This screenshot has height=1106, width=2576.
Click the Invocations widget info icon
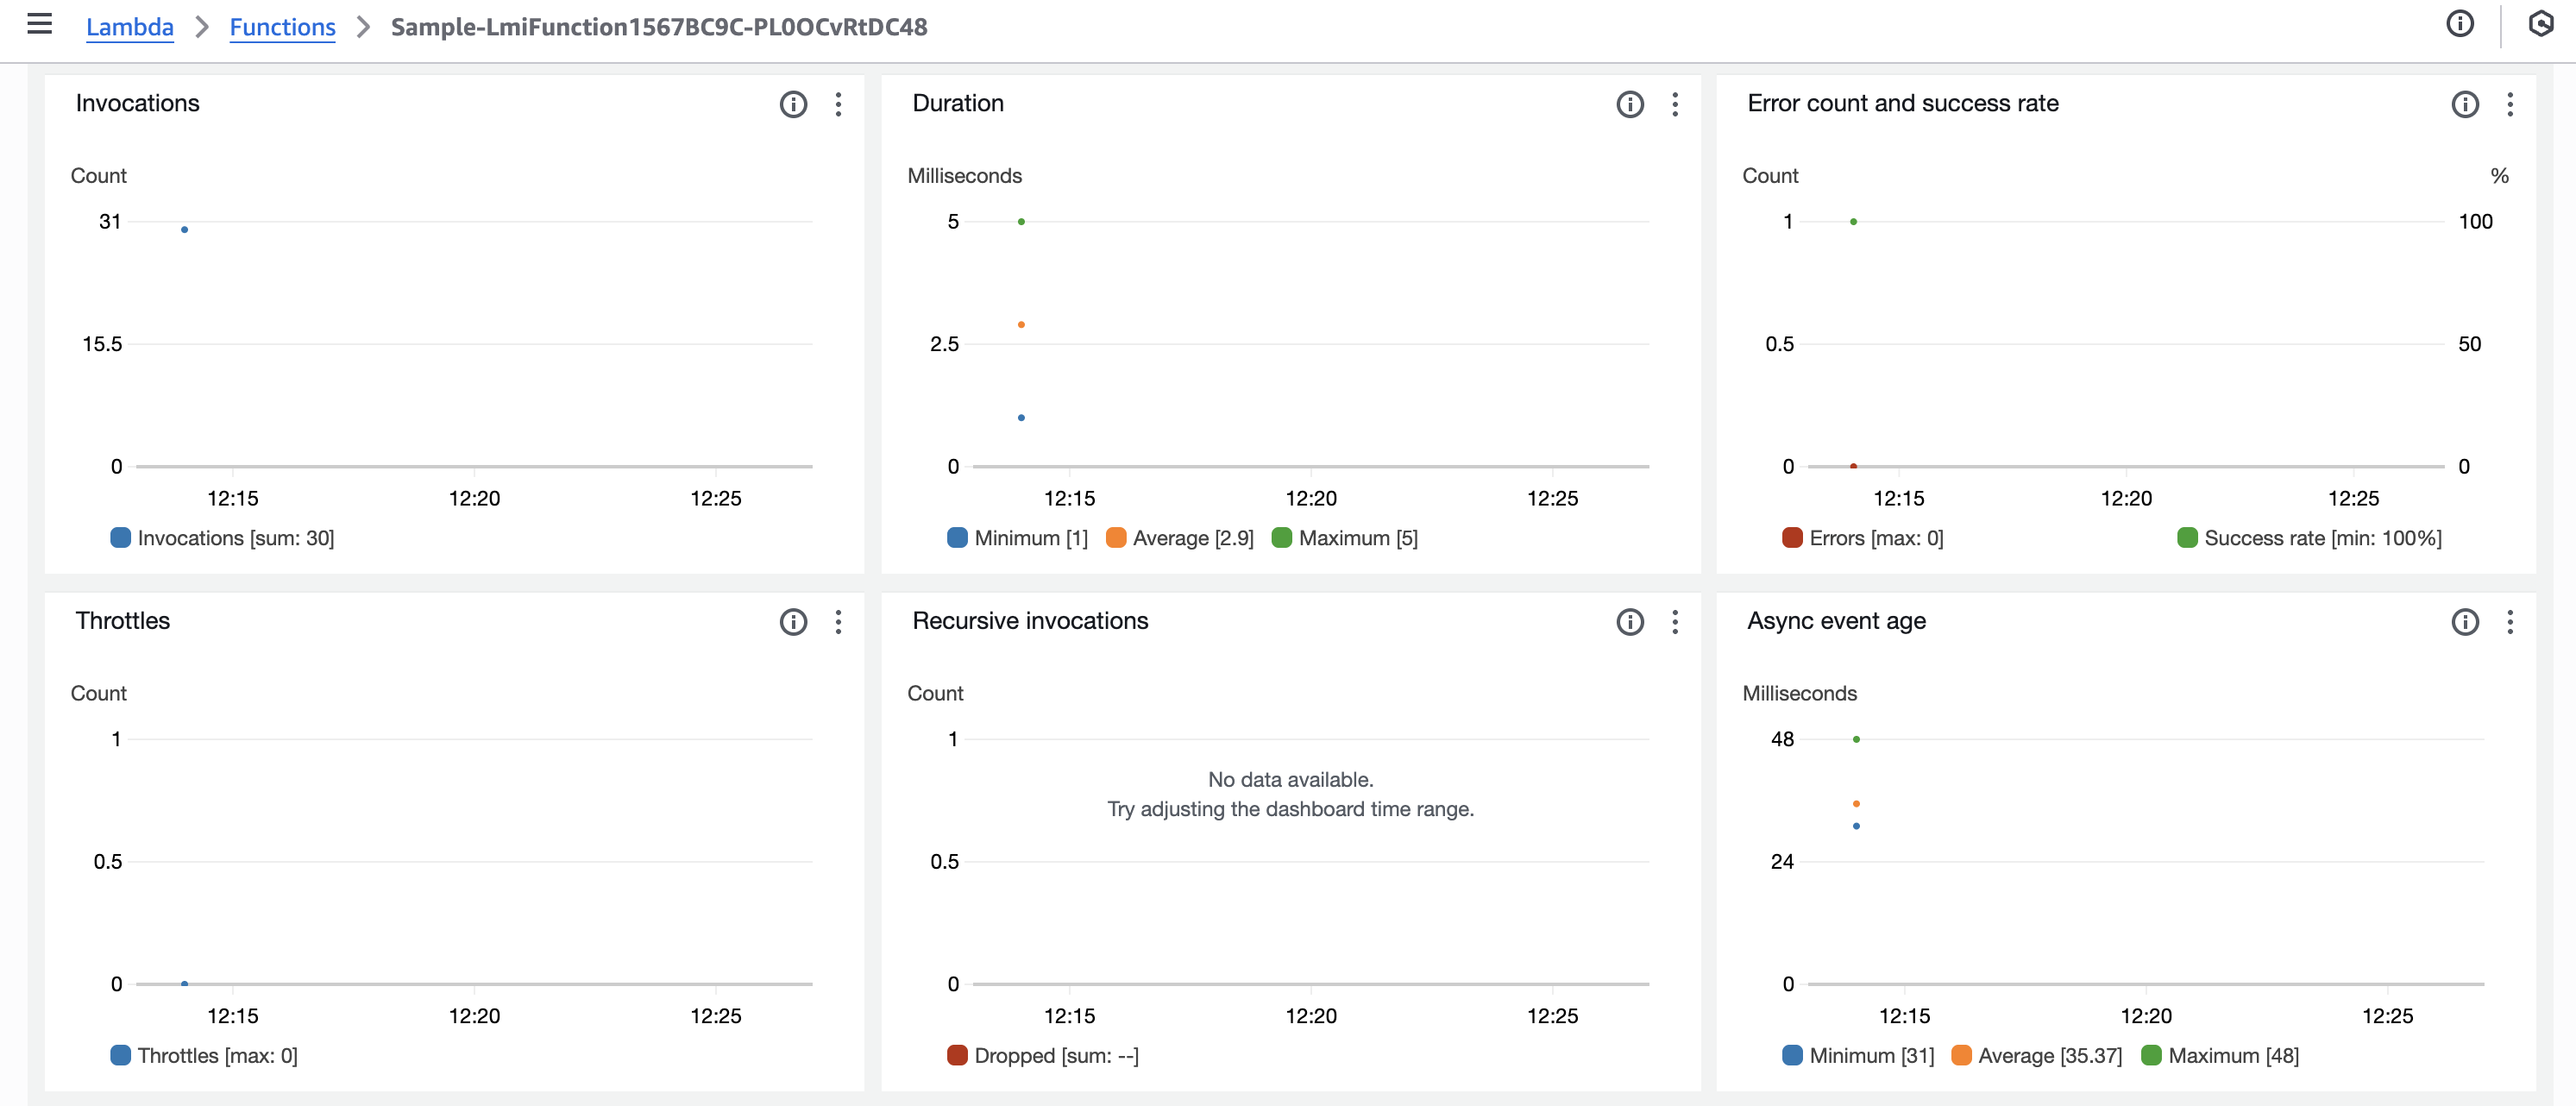pos(793,104)
